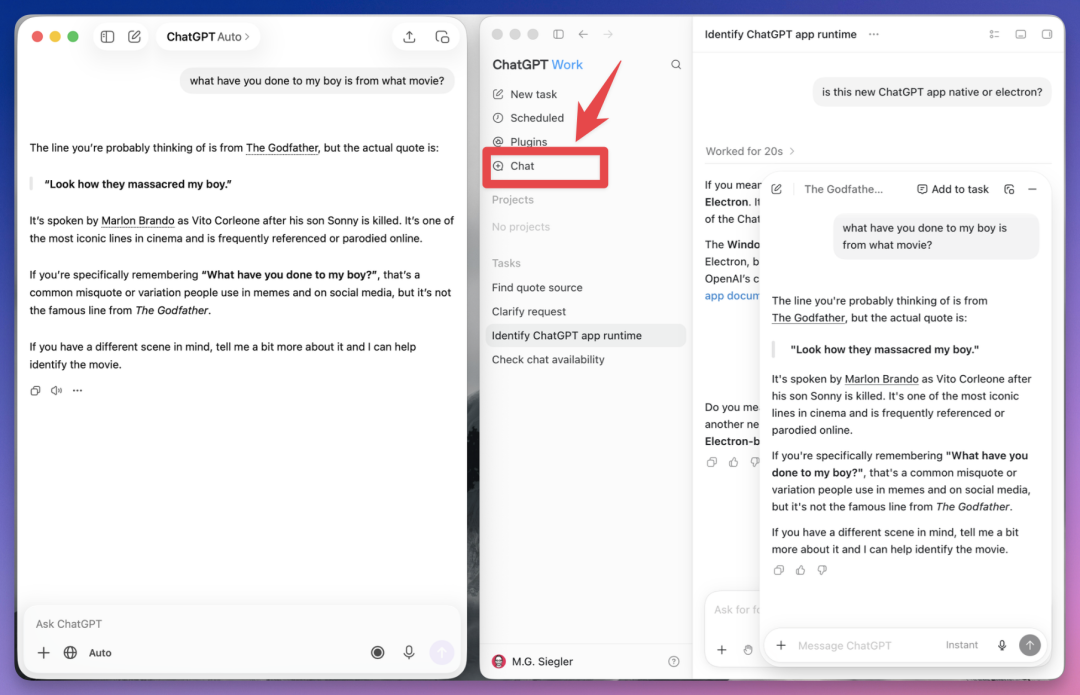Click the Projects section header
1080x695 pixels.
pos(512,200)
